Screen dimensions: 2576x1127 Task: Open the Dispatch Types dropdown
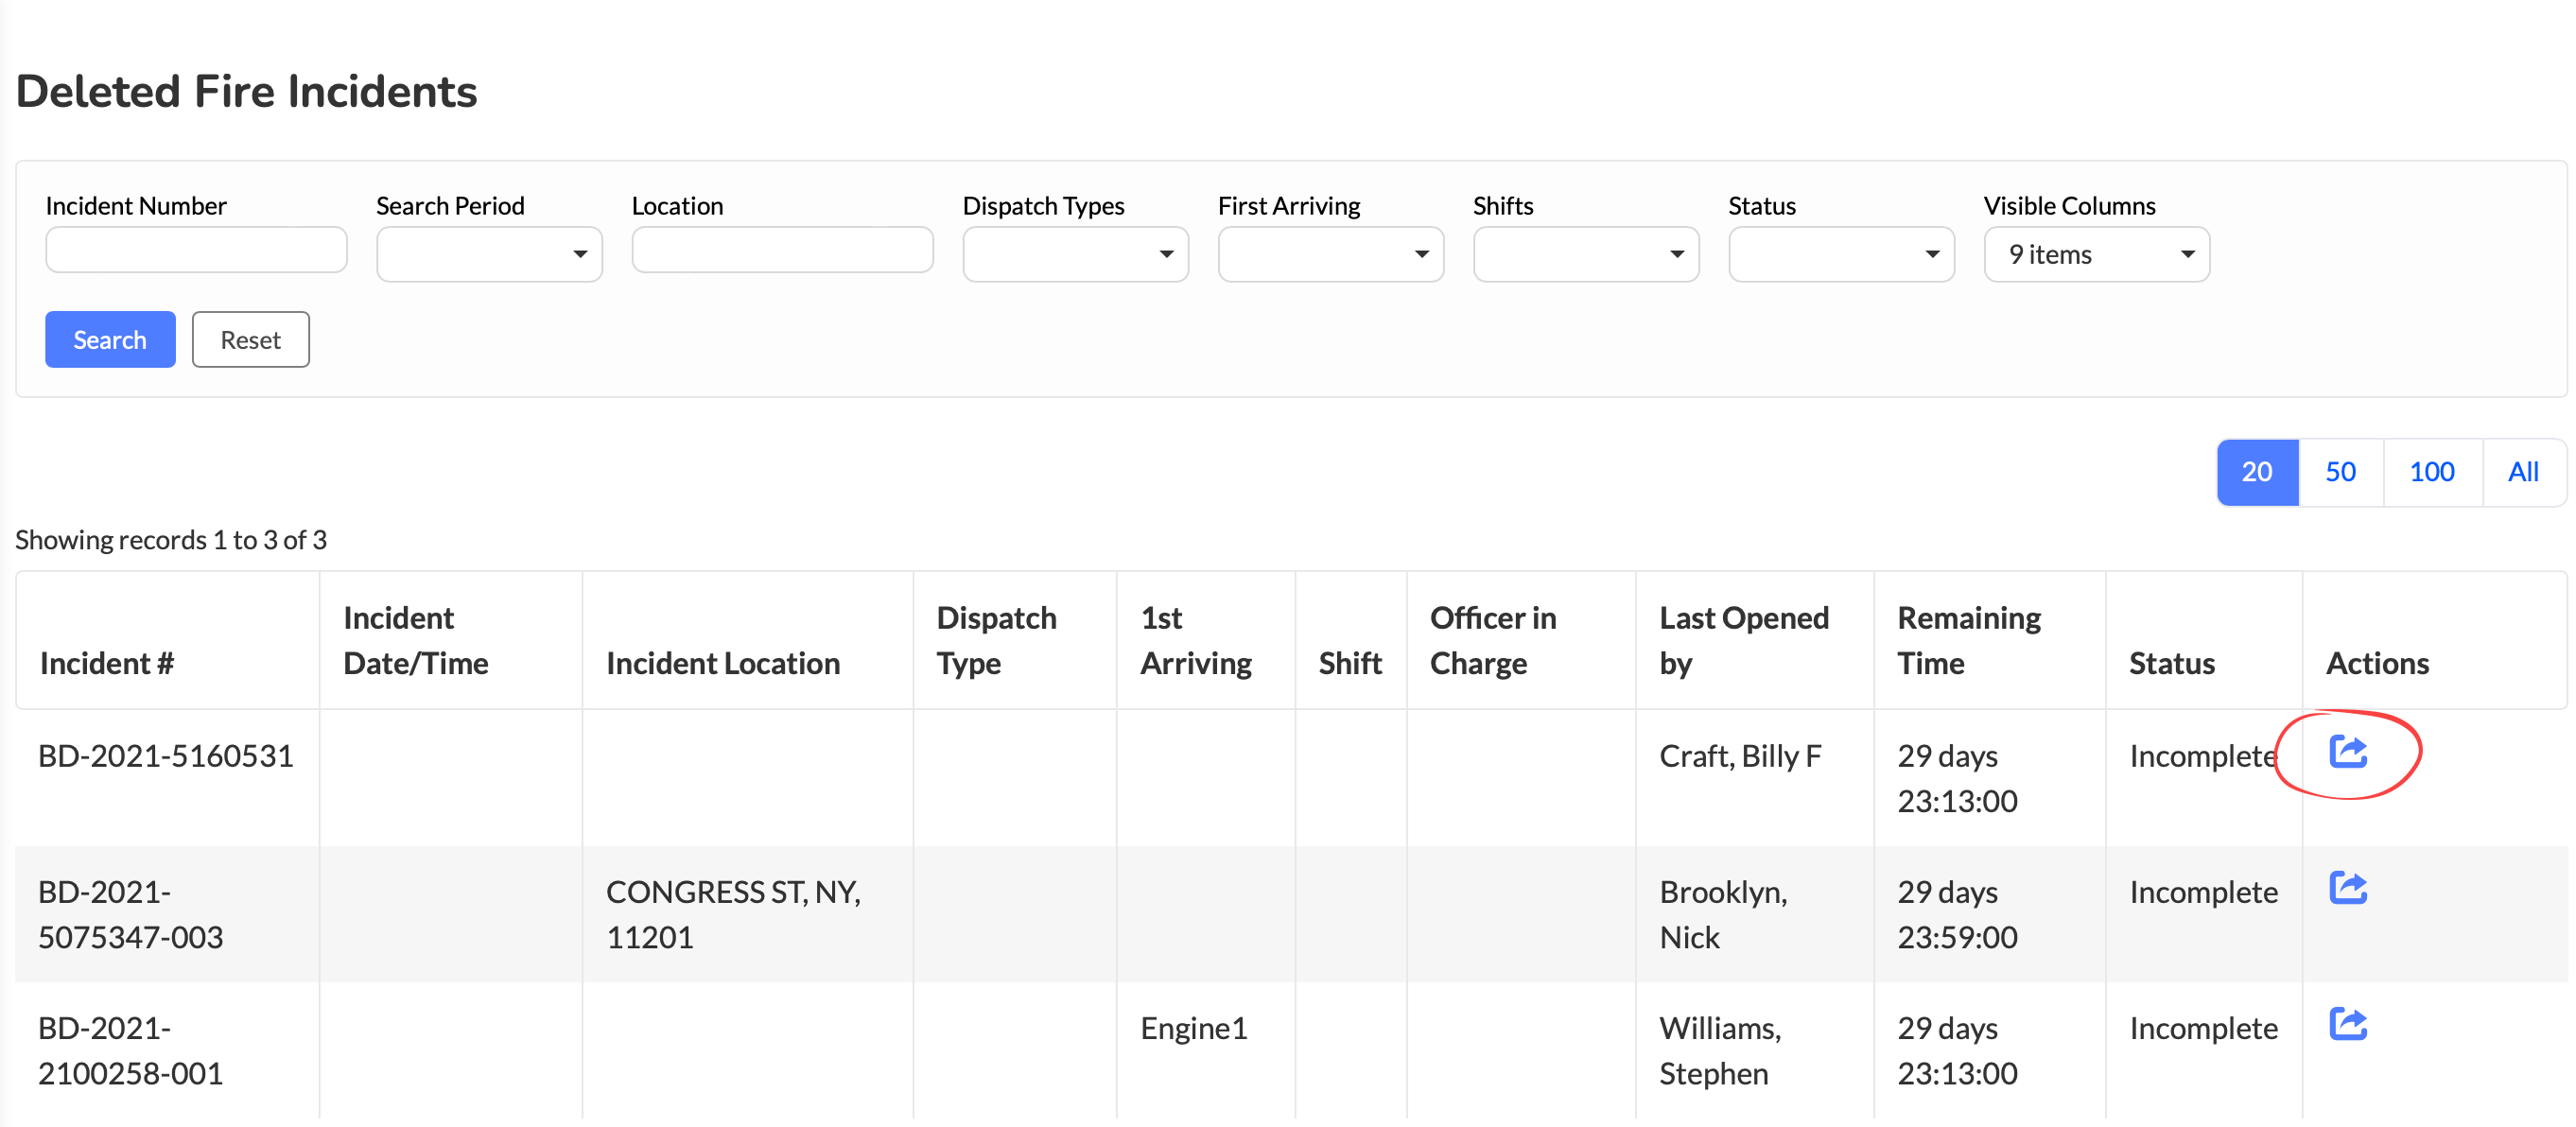(x=1075, y=254)
